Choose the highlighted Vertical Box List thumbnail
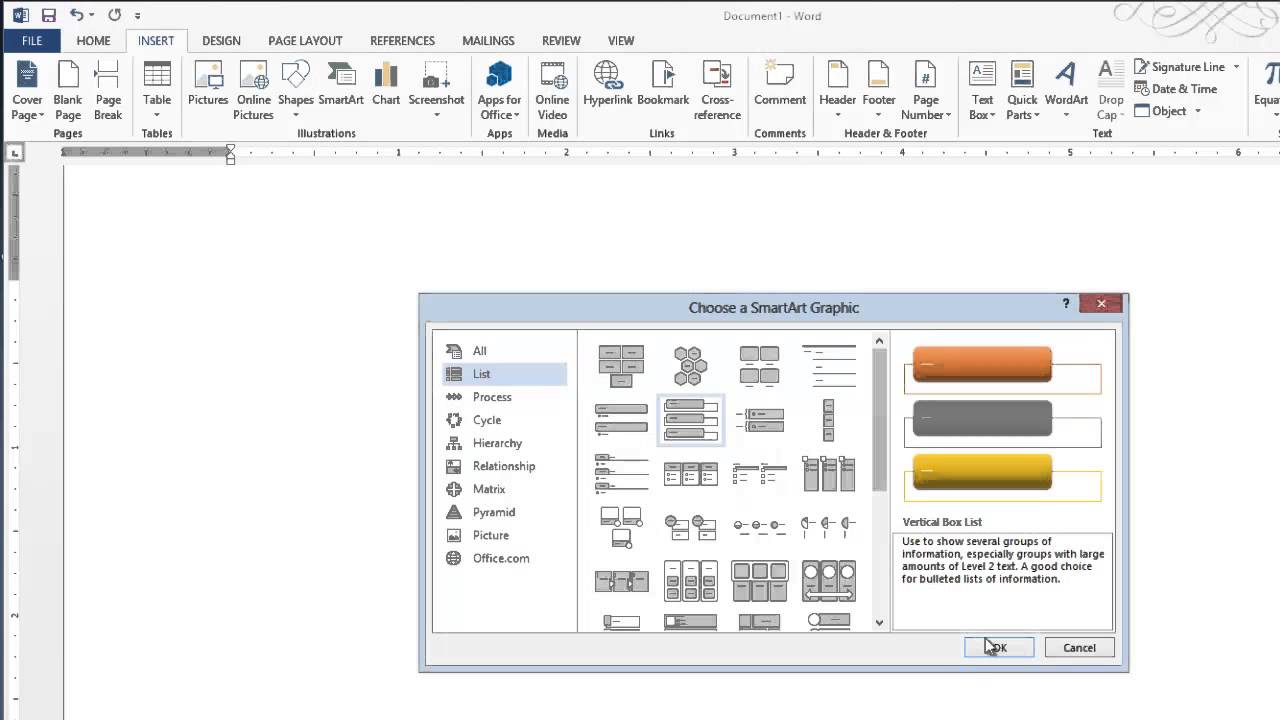 690,420
